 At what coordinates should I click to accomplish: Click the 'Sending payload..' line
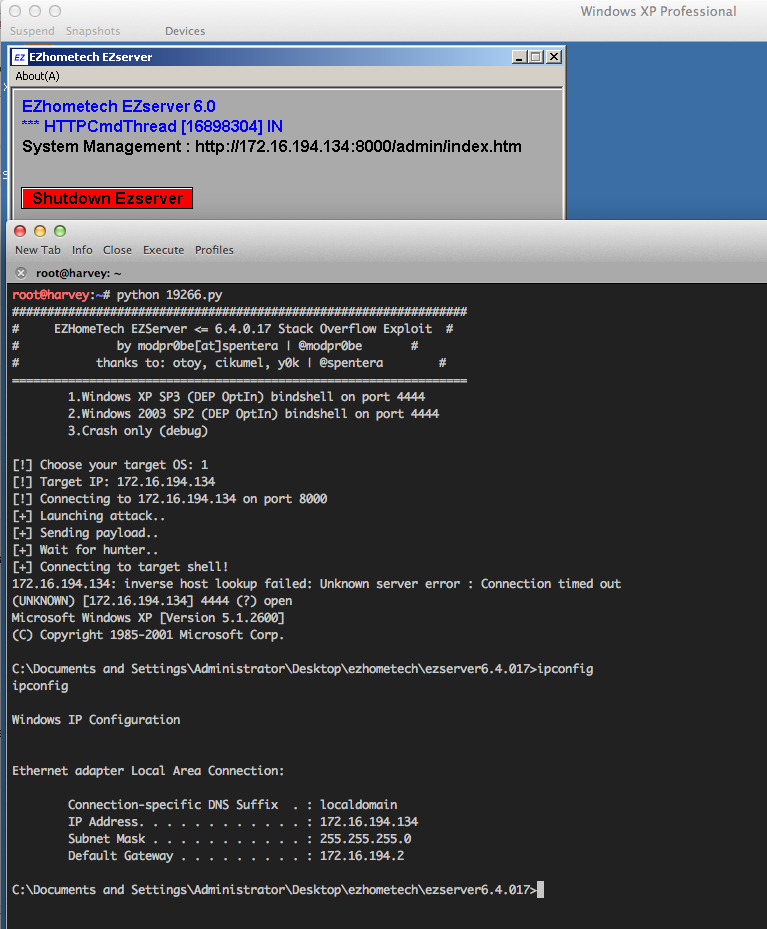click(x=85, y=533)
